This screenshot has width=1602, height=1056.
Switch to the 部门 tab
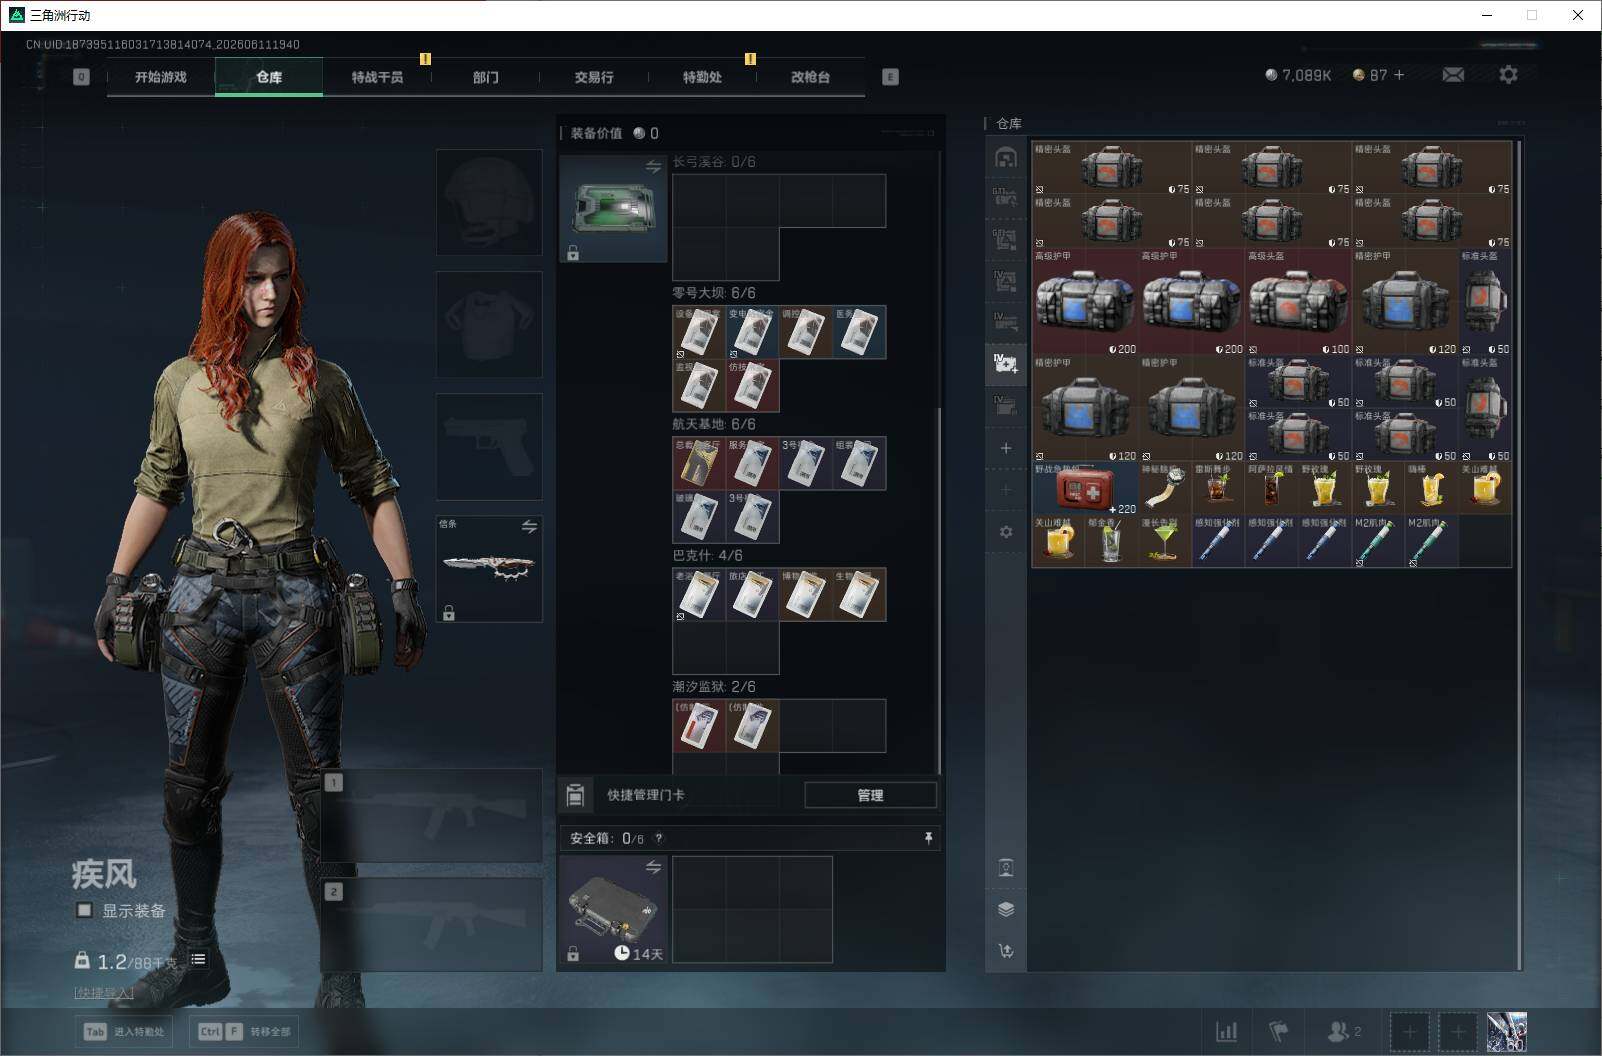coord(485,77)
